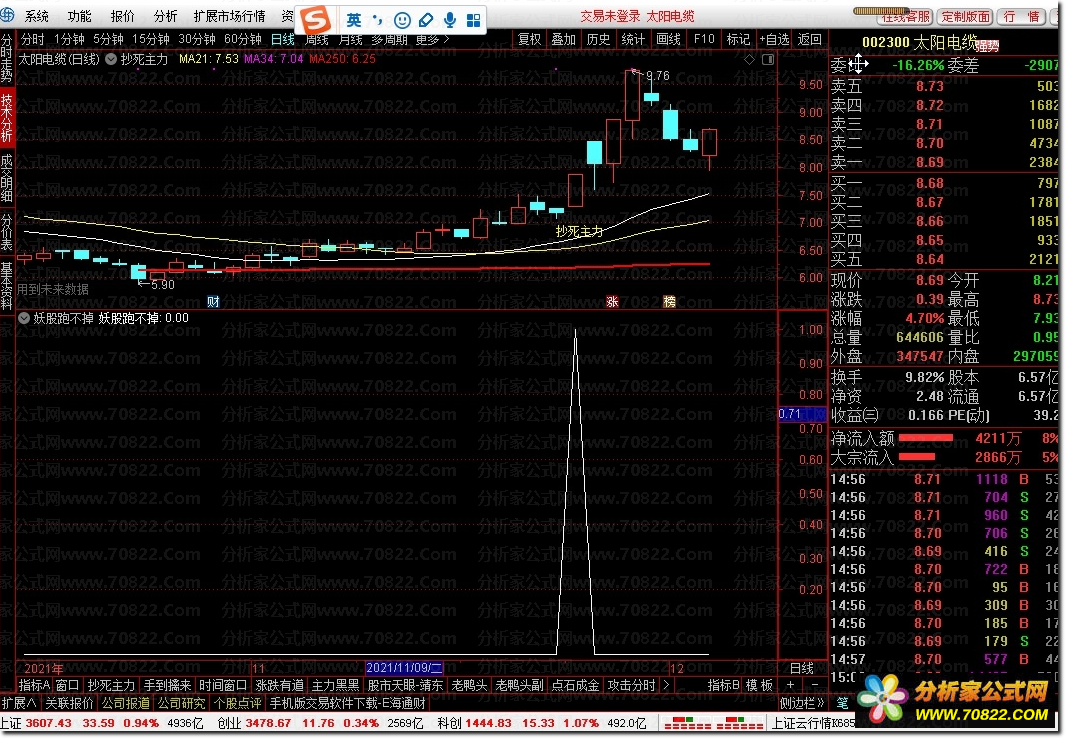Click 定制版面 layout button
This screenshot has width=1067, height=739.
coord(964,16)
